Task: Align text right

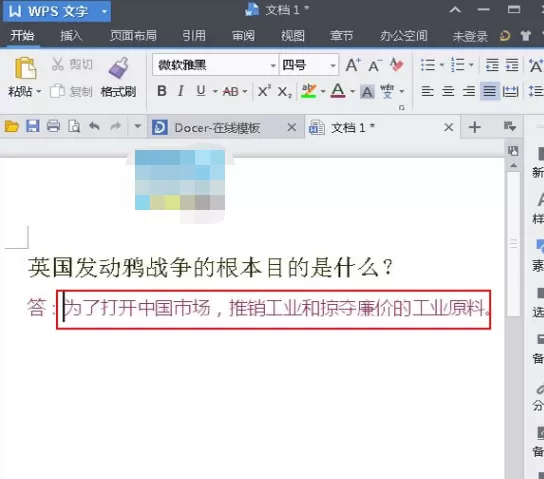Action: click(469, 92)
